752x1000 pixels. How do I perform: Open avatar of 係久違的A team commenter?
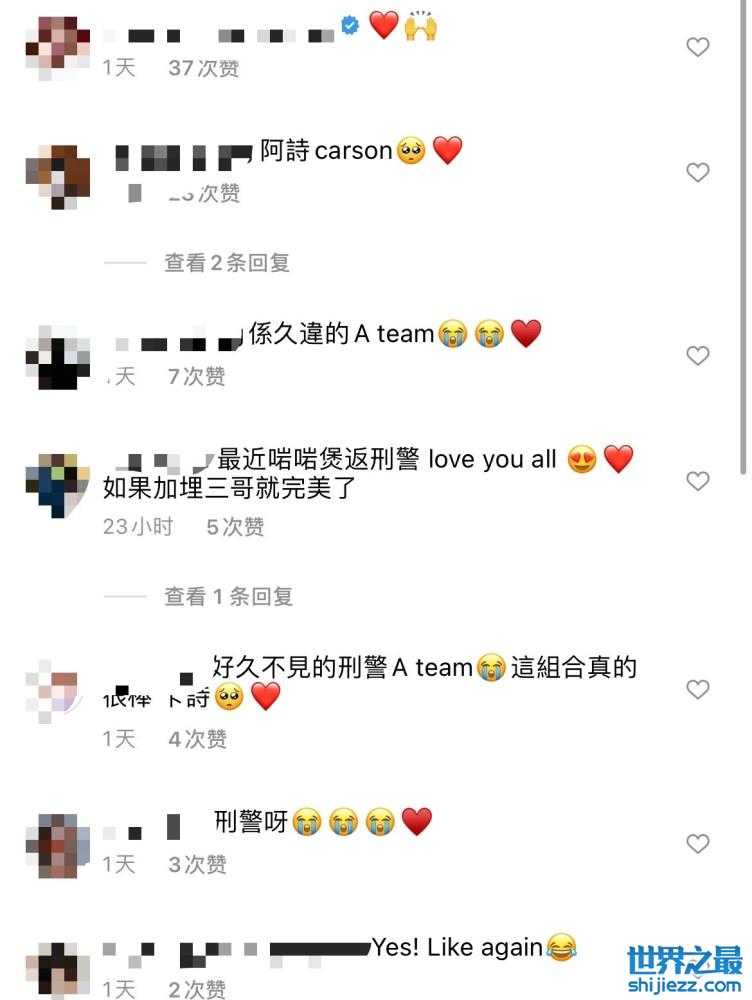tap(57, 357)
